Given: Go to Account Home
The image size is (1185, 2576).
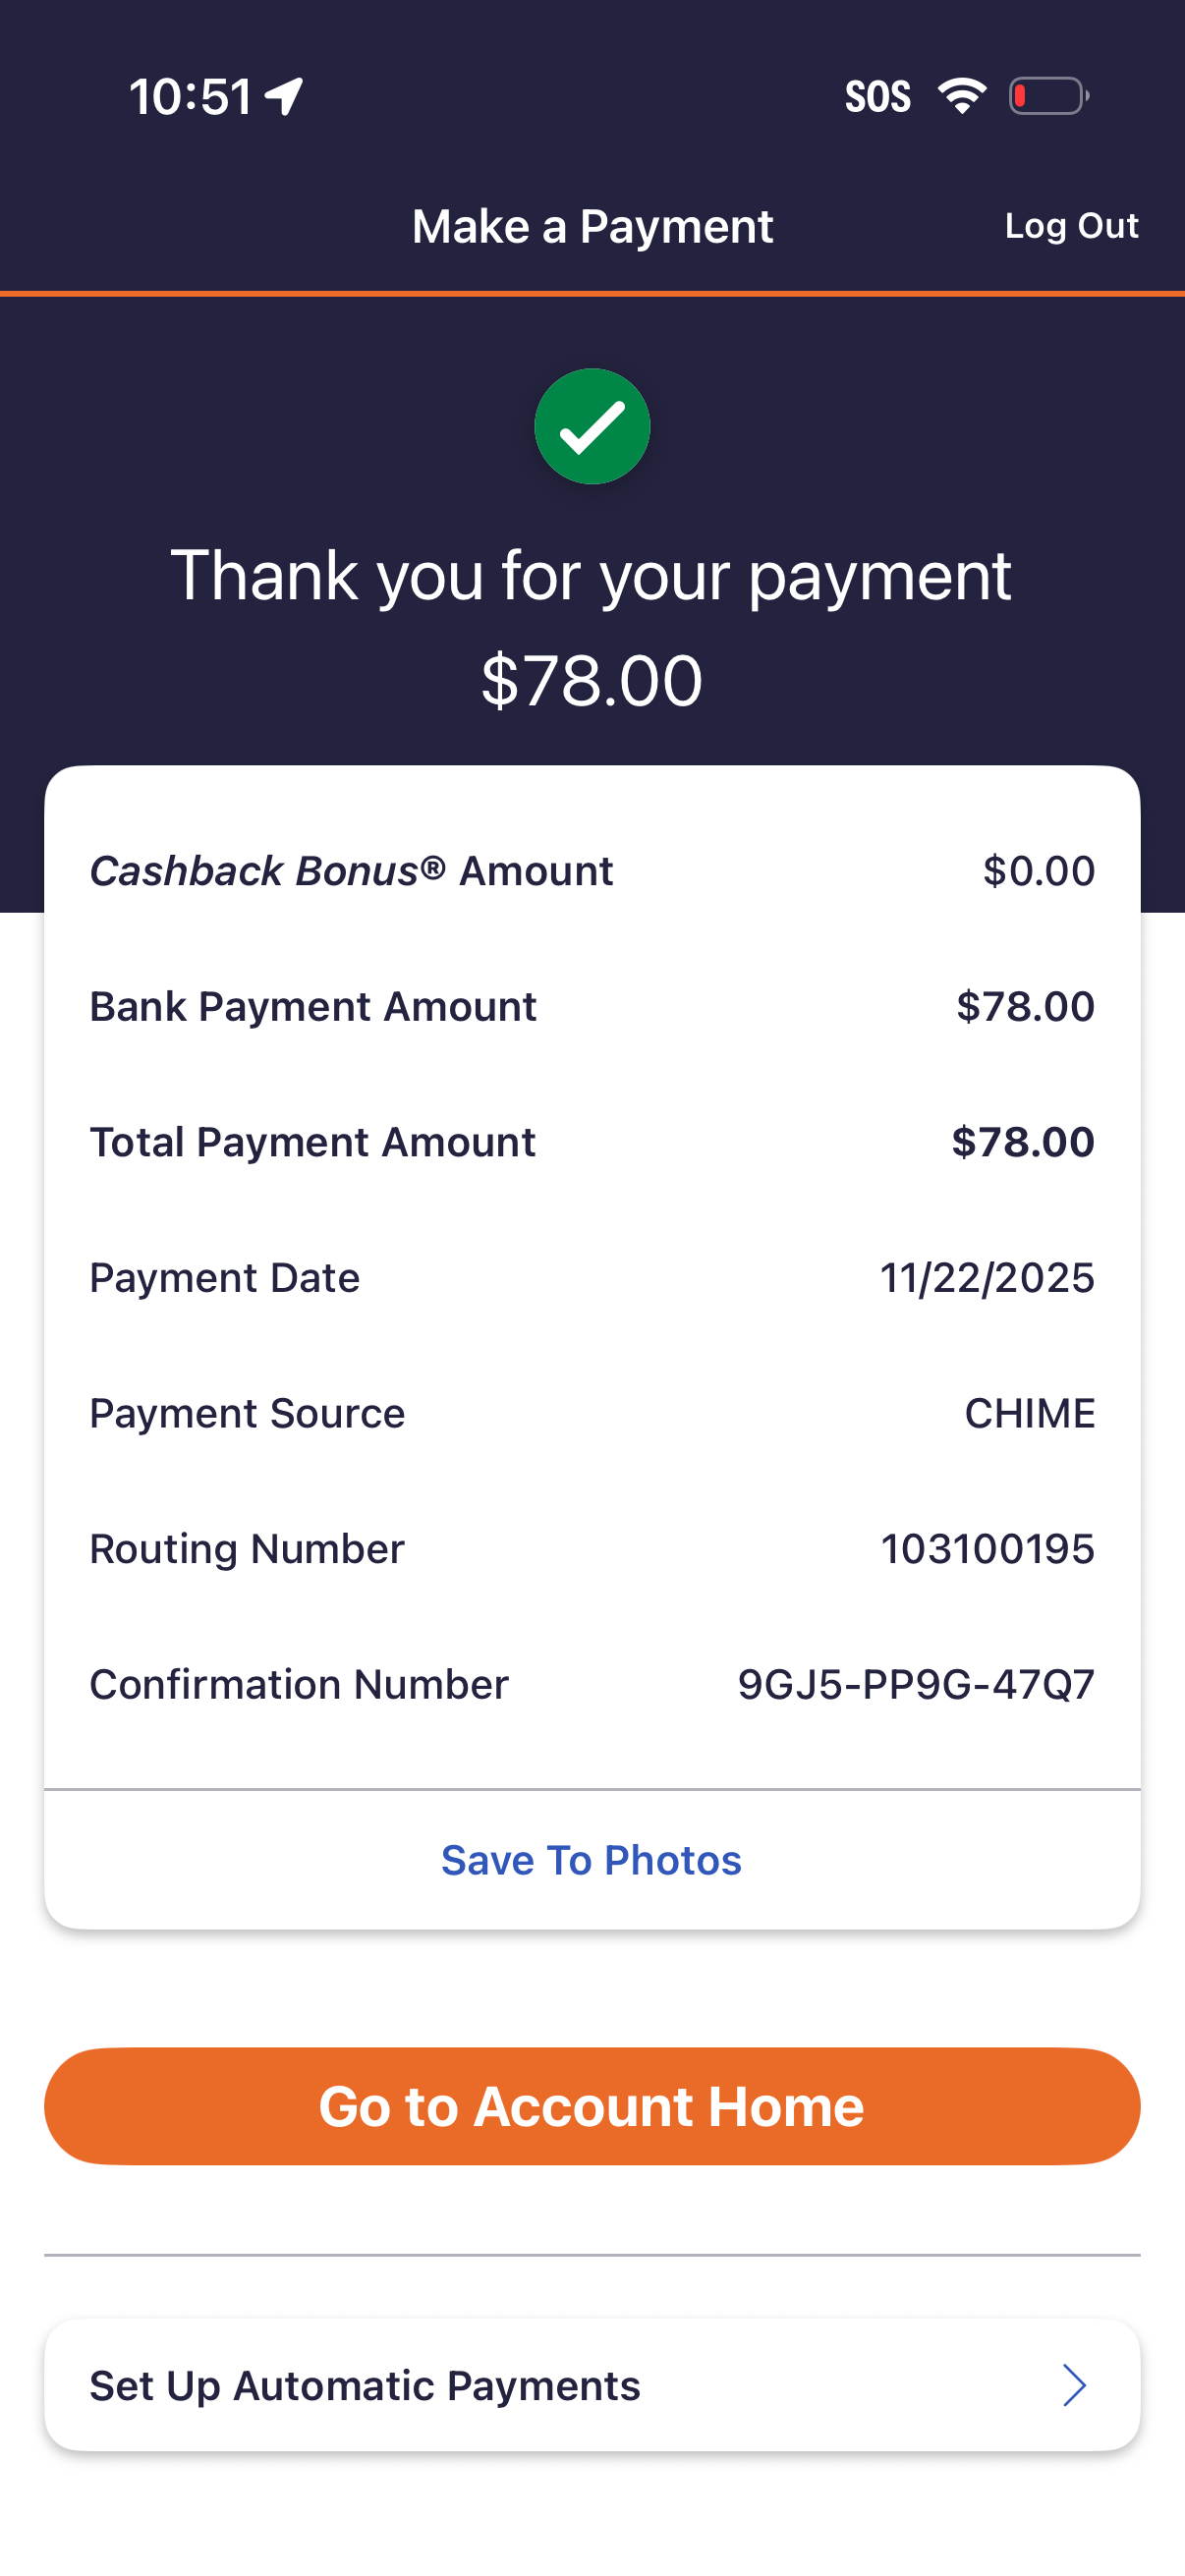Looking at the screenshot, I should click(x=592, y=2105).
